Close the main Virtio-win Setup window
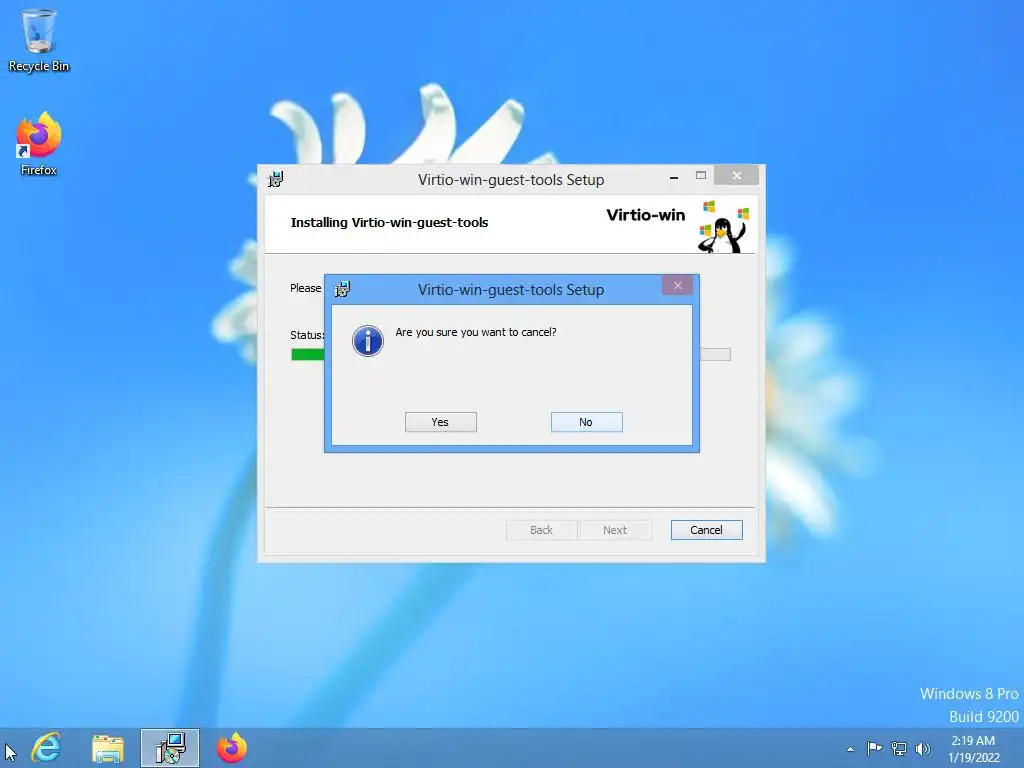1024x768 pixels. click(x=737, y=175)
